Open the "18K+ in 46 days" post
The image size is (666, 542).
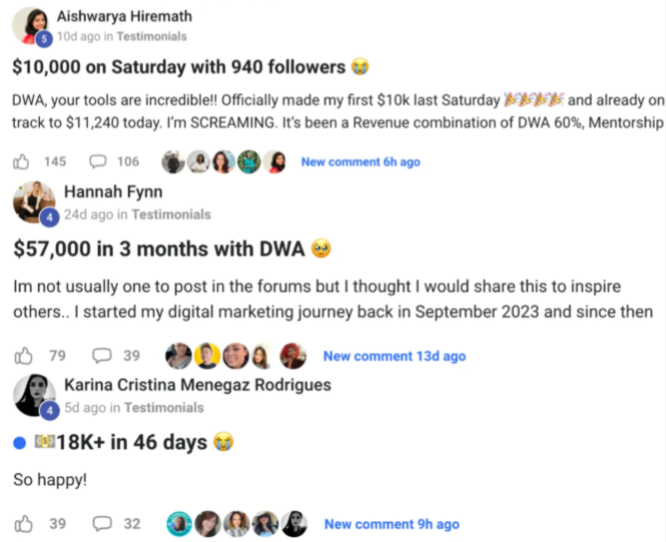pos(128,442)
